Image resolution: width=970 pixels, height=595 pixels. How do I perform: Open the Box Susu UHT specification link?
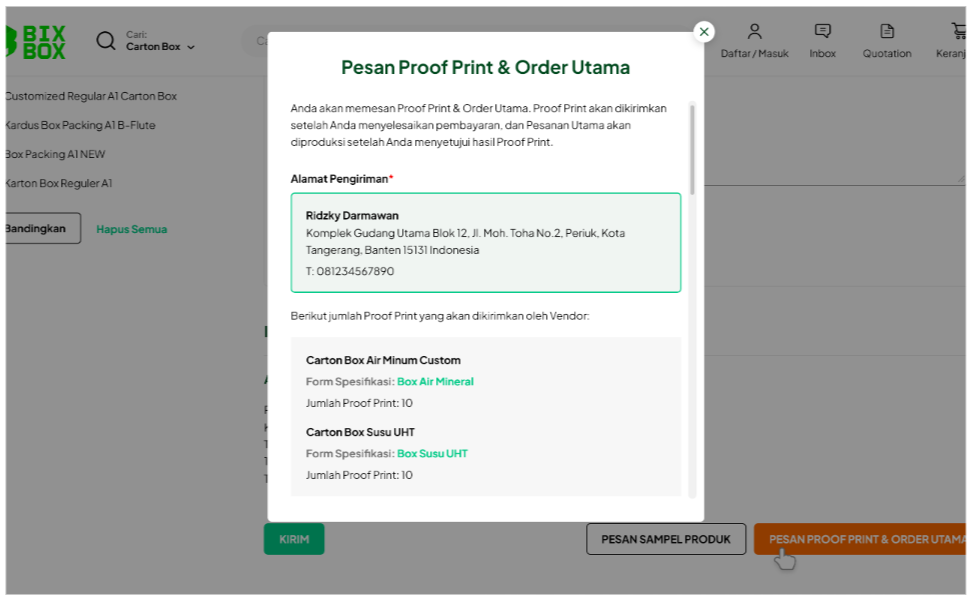click(x=432, y=454)
